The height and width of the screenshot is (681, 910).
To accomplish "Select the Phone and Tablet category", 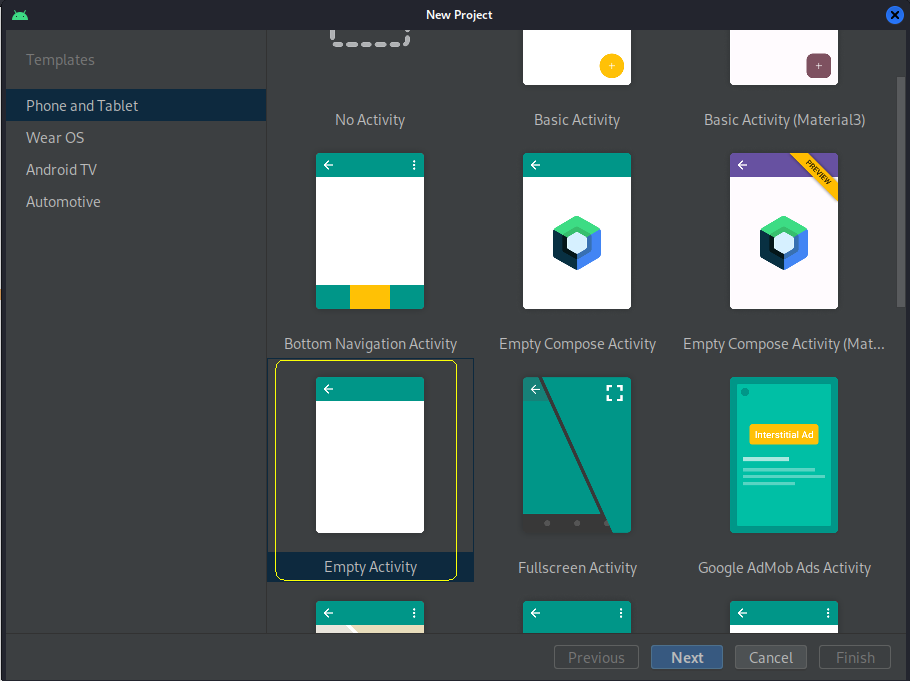I will coord(136,106).
